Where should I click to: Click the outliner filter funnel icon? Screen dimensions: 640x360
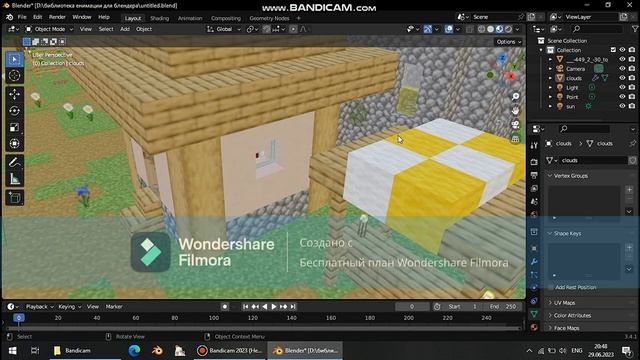click(635, 29)
